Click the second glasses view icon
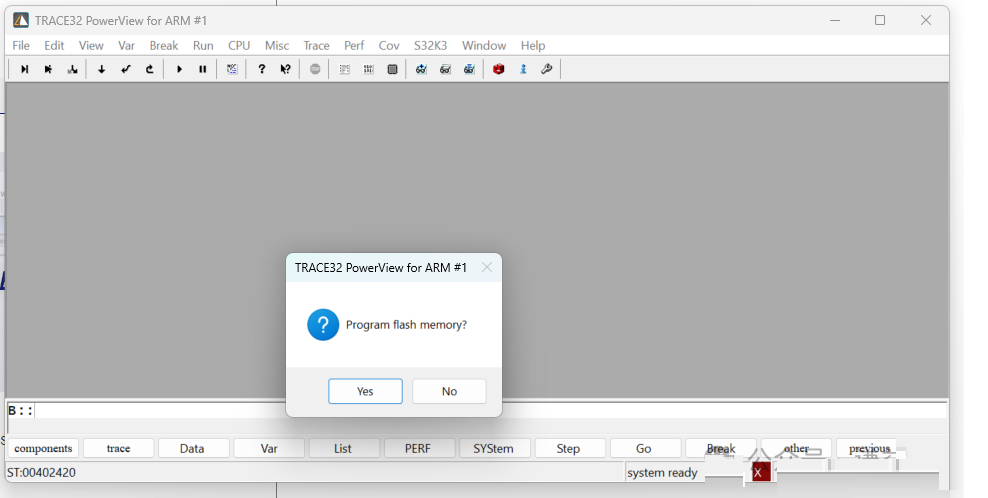This screenshot has width=988, height=498. coord(445,69)
